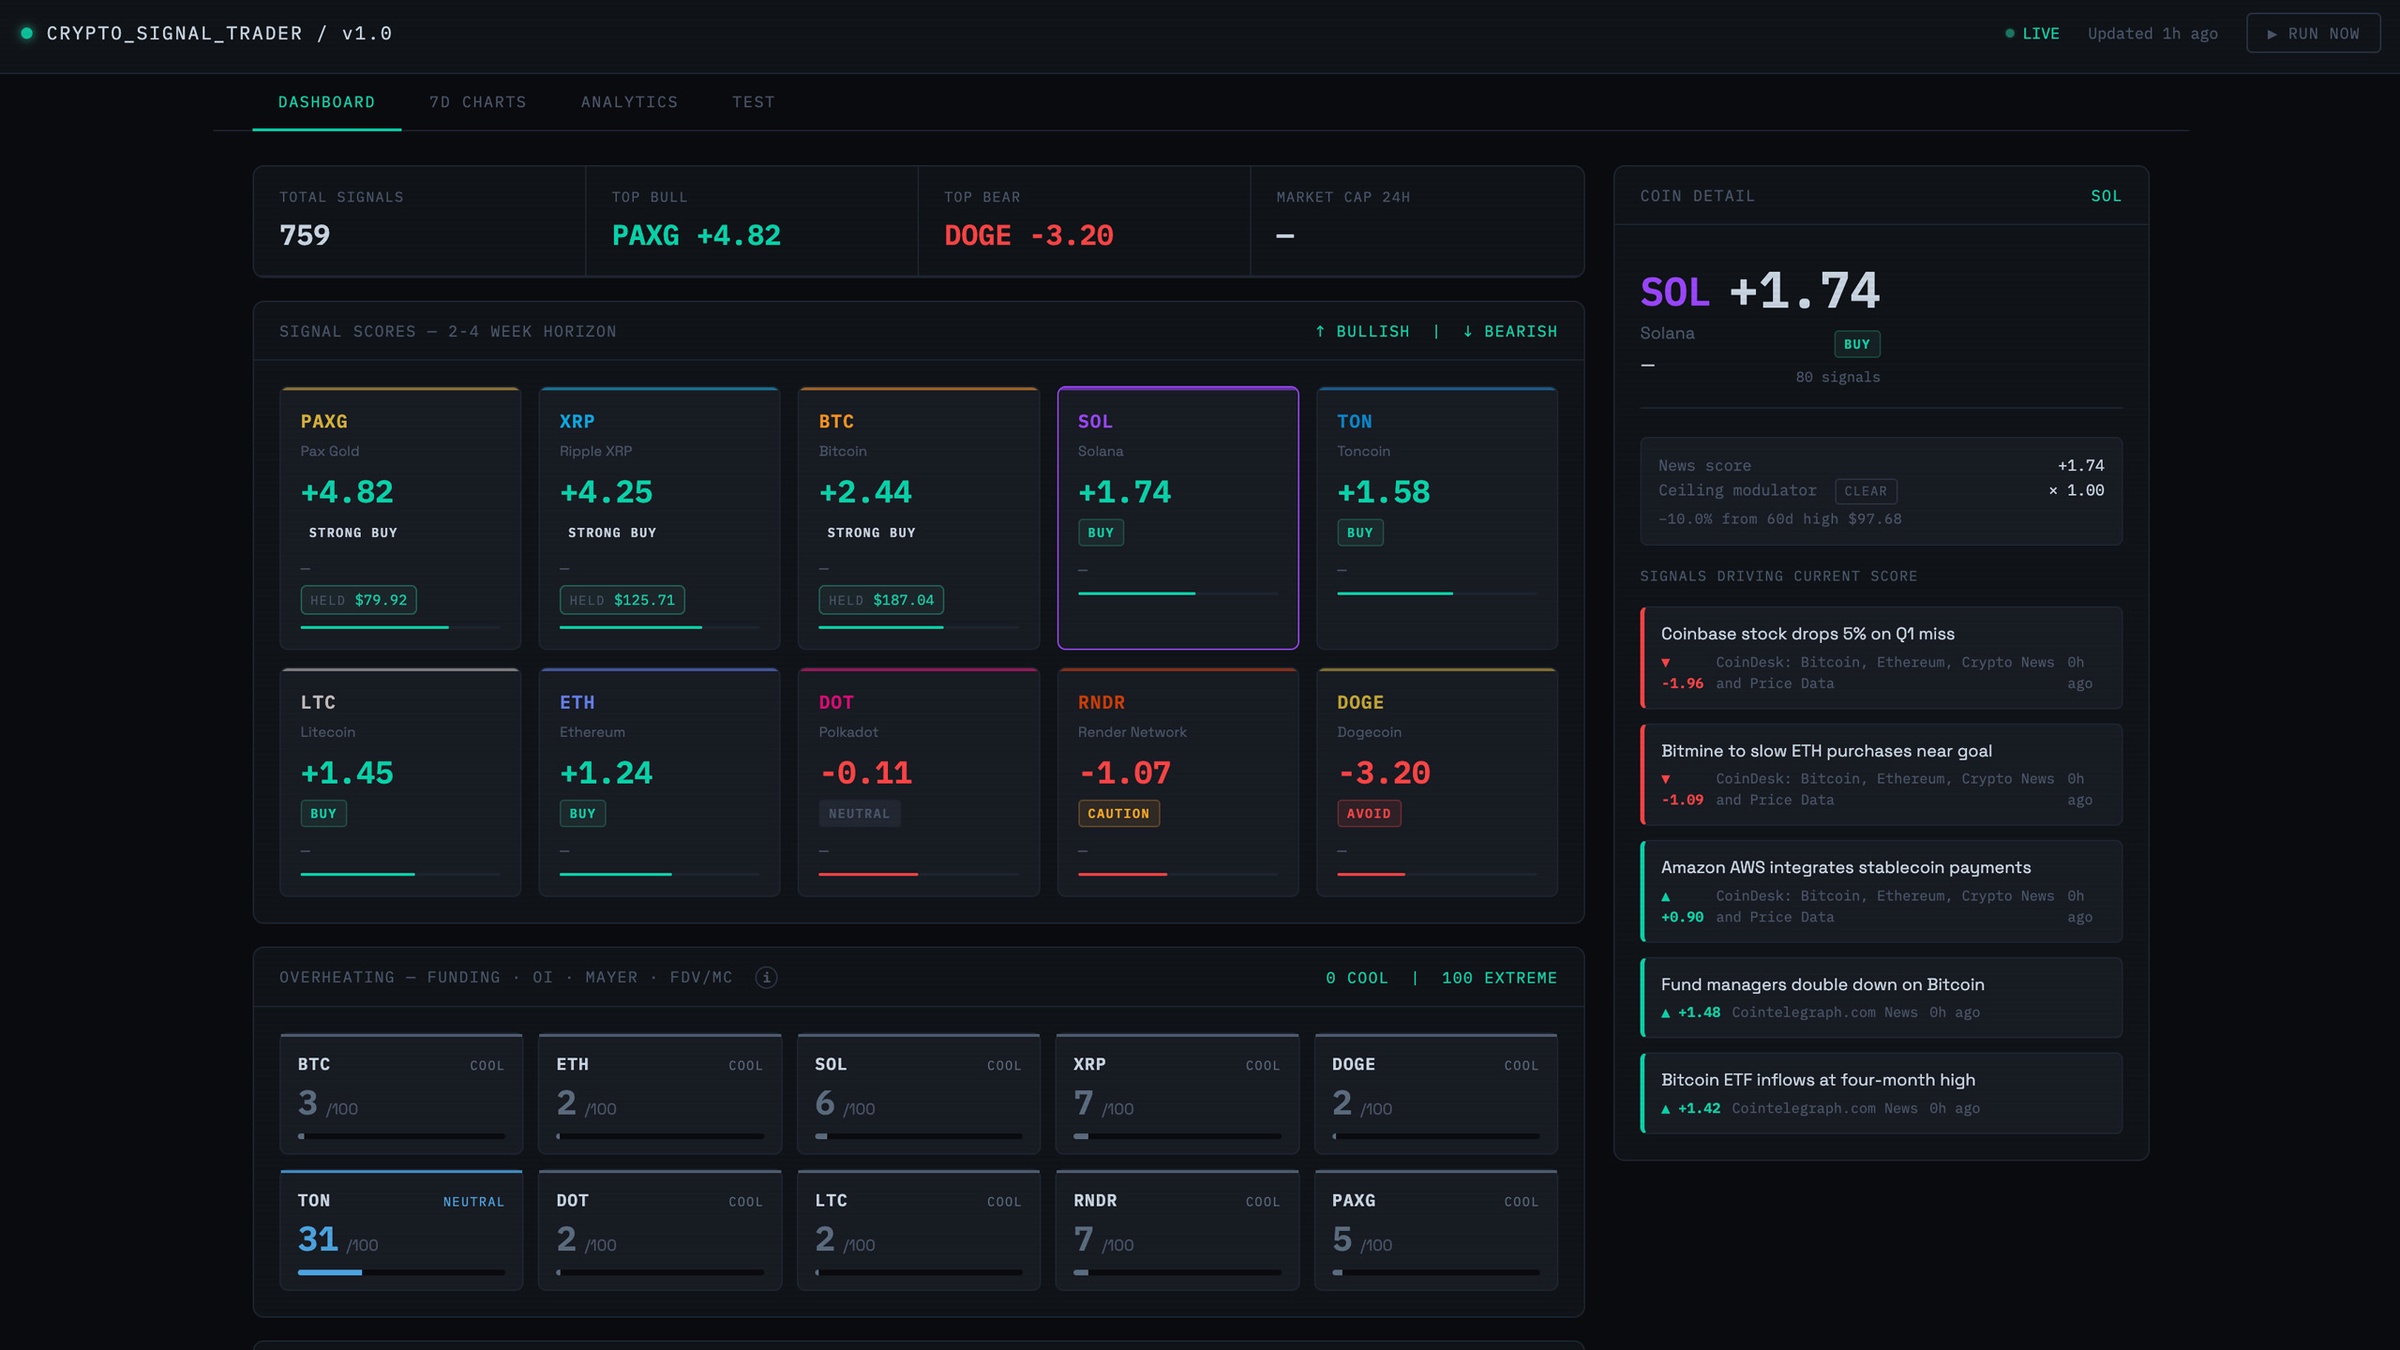Click the HELD $79.92 badge on PAXG
Screen dimensions: 2400x1350
pos(358,600)
